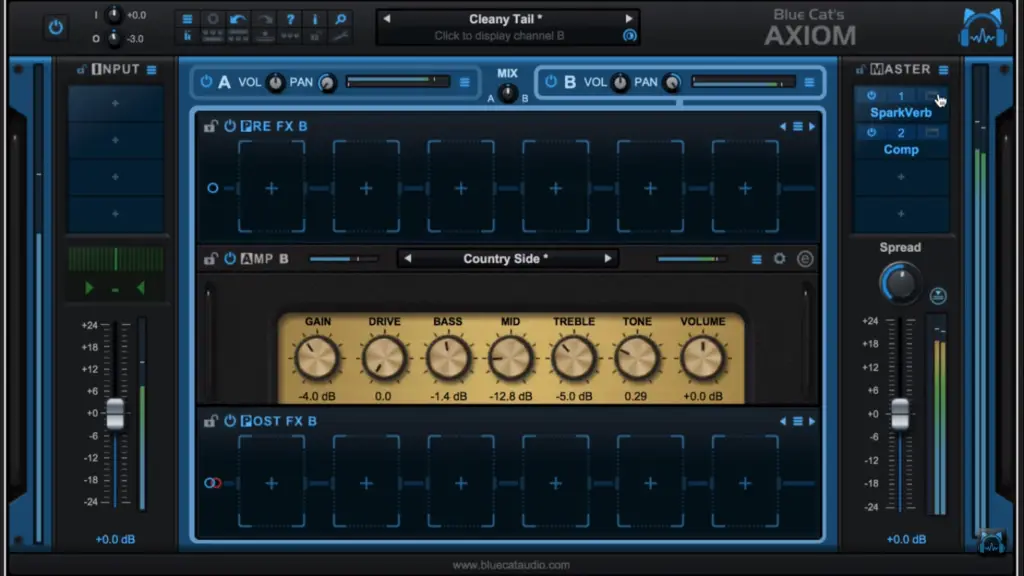Viewport: 1024px width, 576px height.
Task: Adjust the amp GAIN knob
Action: (317, 359)
